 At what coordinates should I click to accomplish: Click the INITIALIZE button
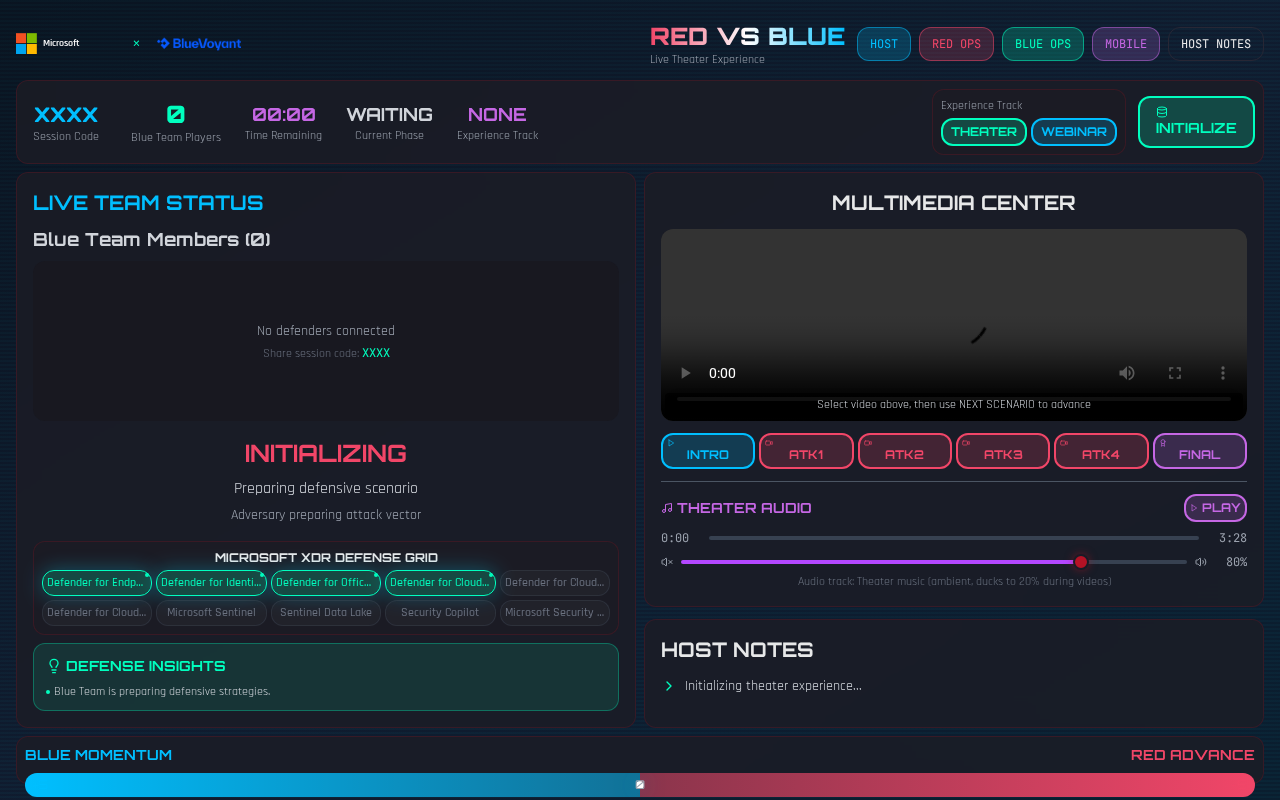pos(1196,122)
